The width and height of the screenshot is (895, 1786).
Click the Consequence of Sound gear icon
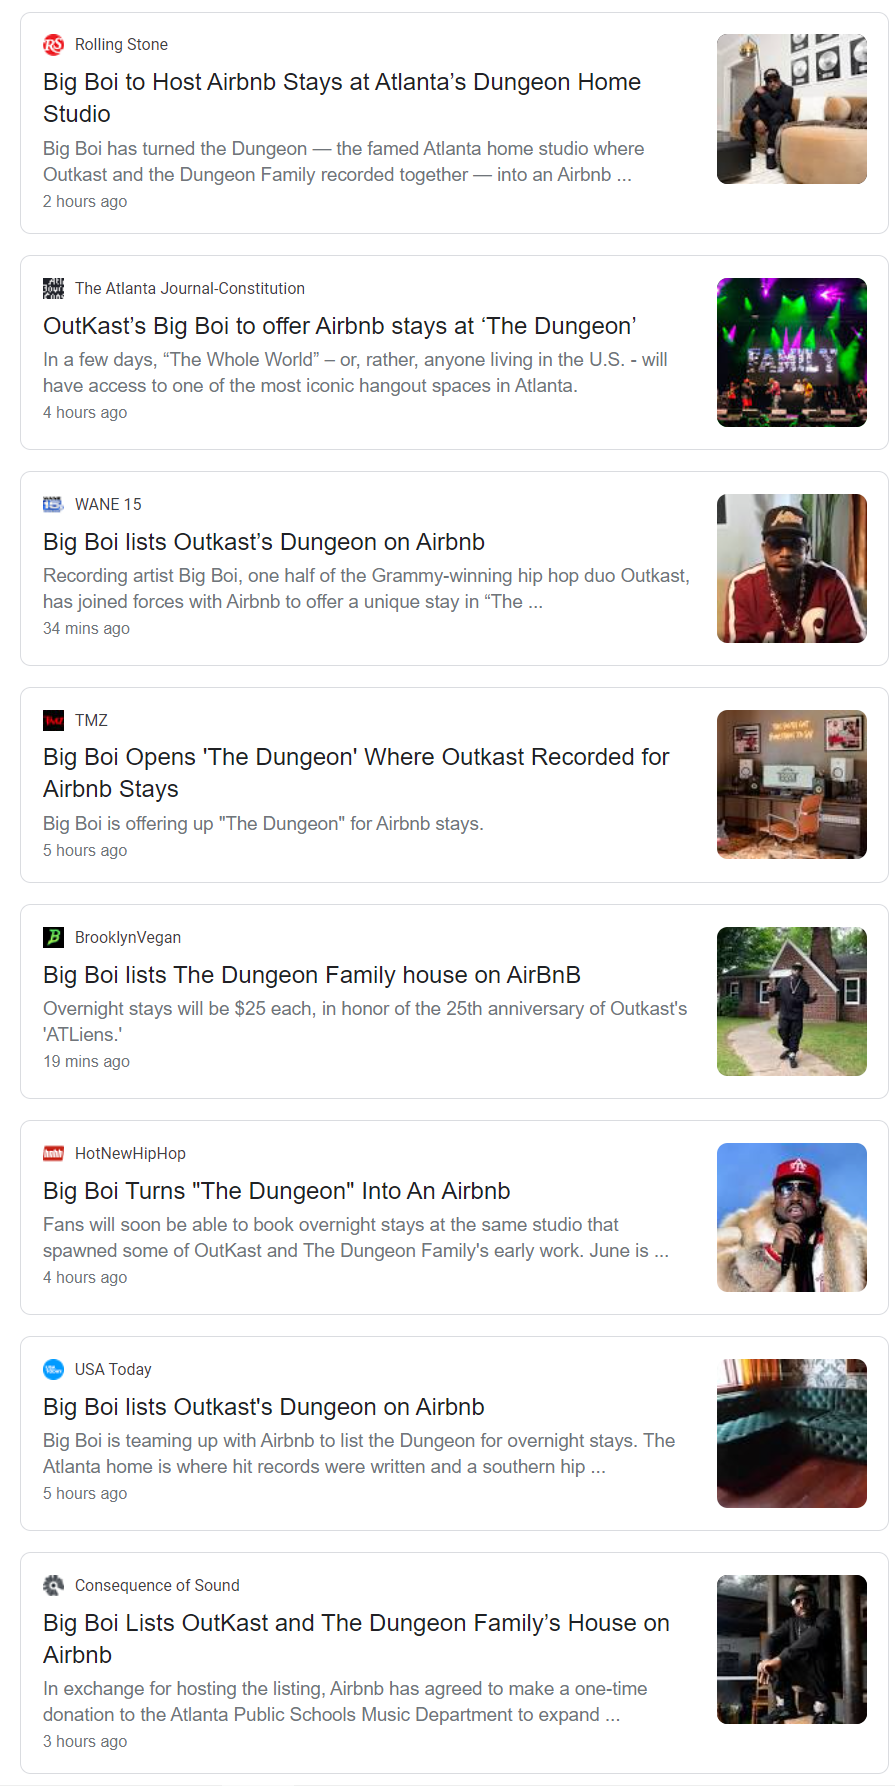pyautogui.click(x=53, y=1585)
